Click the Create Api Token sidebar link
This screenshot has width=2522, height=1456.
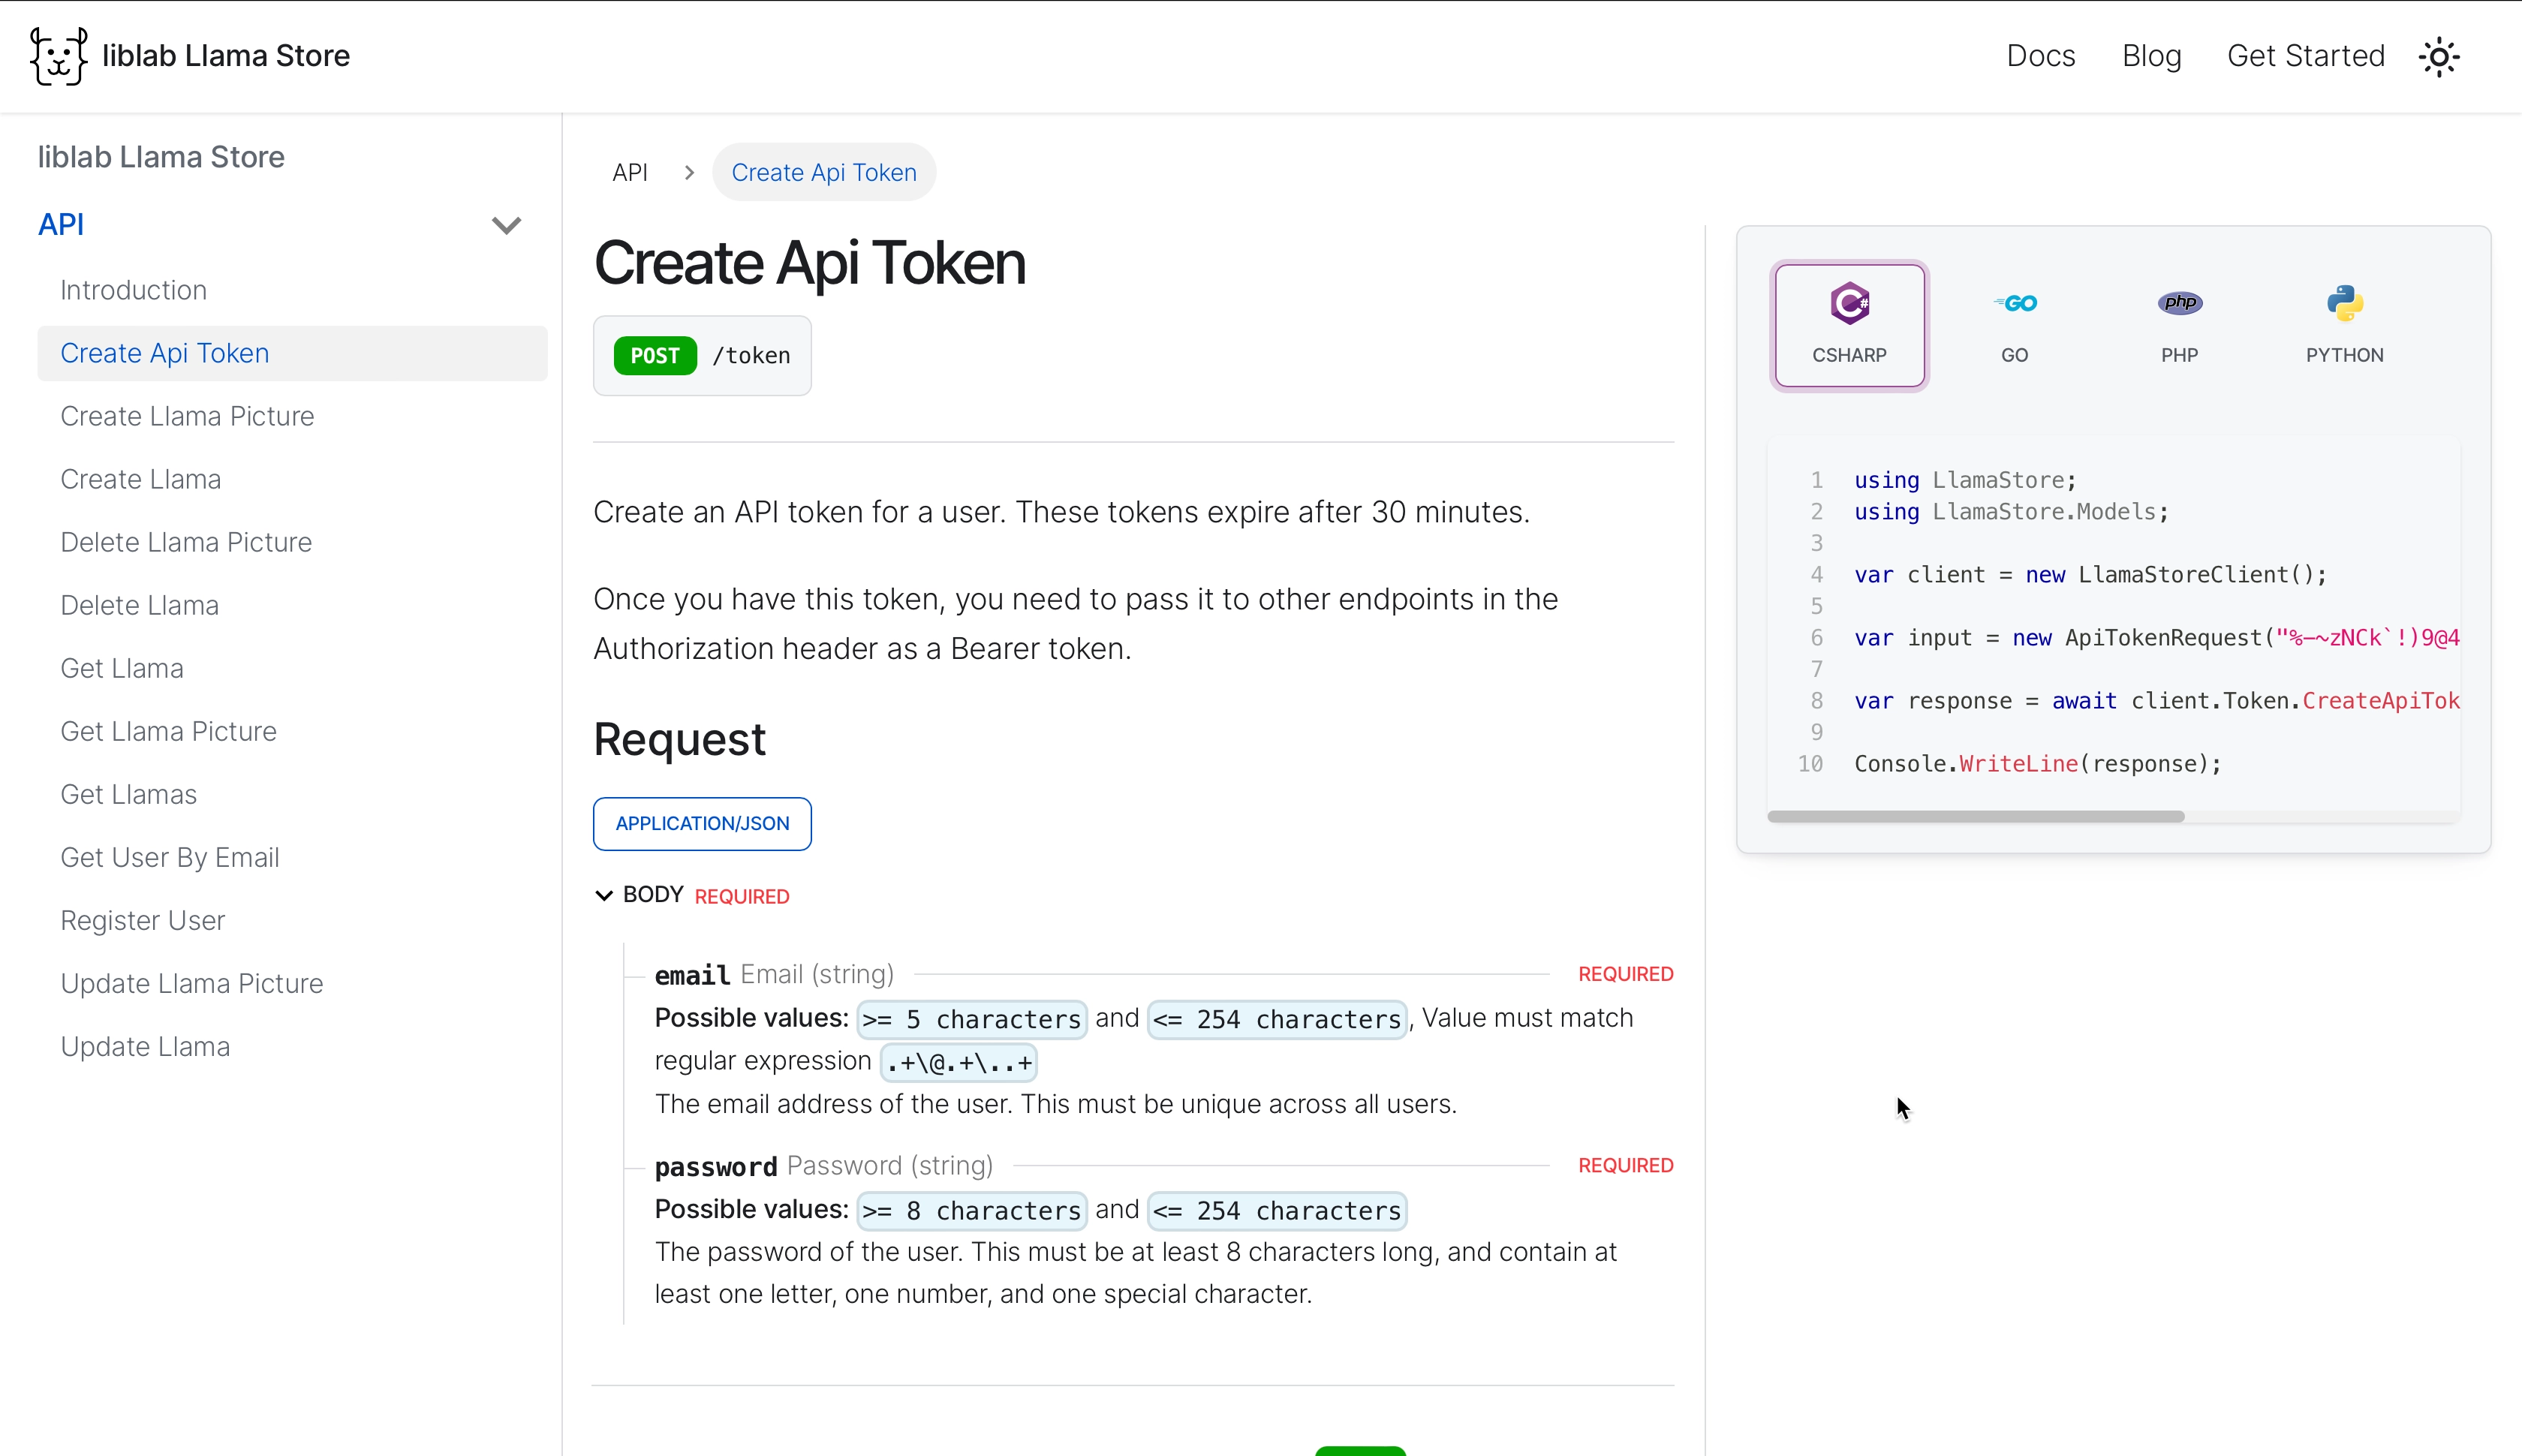(164, 353)
